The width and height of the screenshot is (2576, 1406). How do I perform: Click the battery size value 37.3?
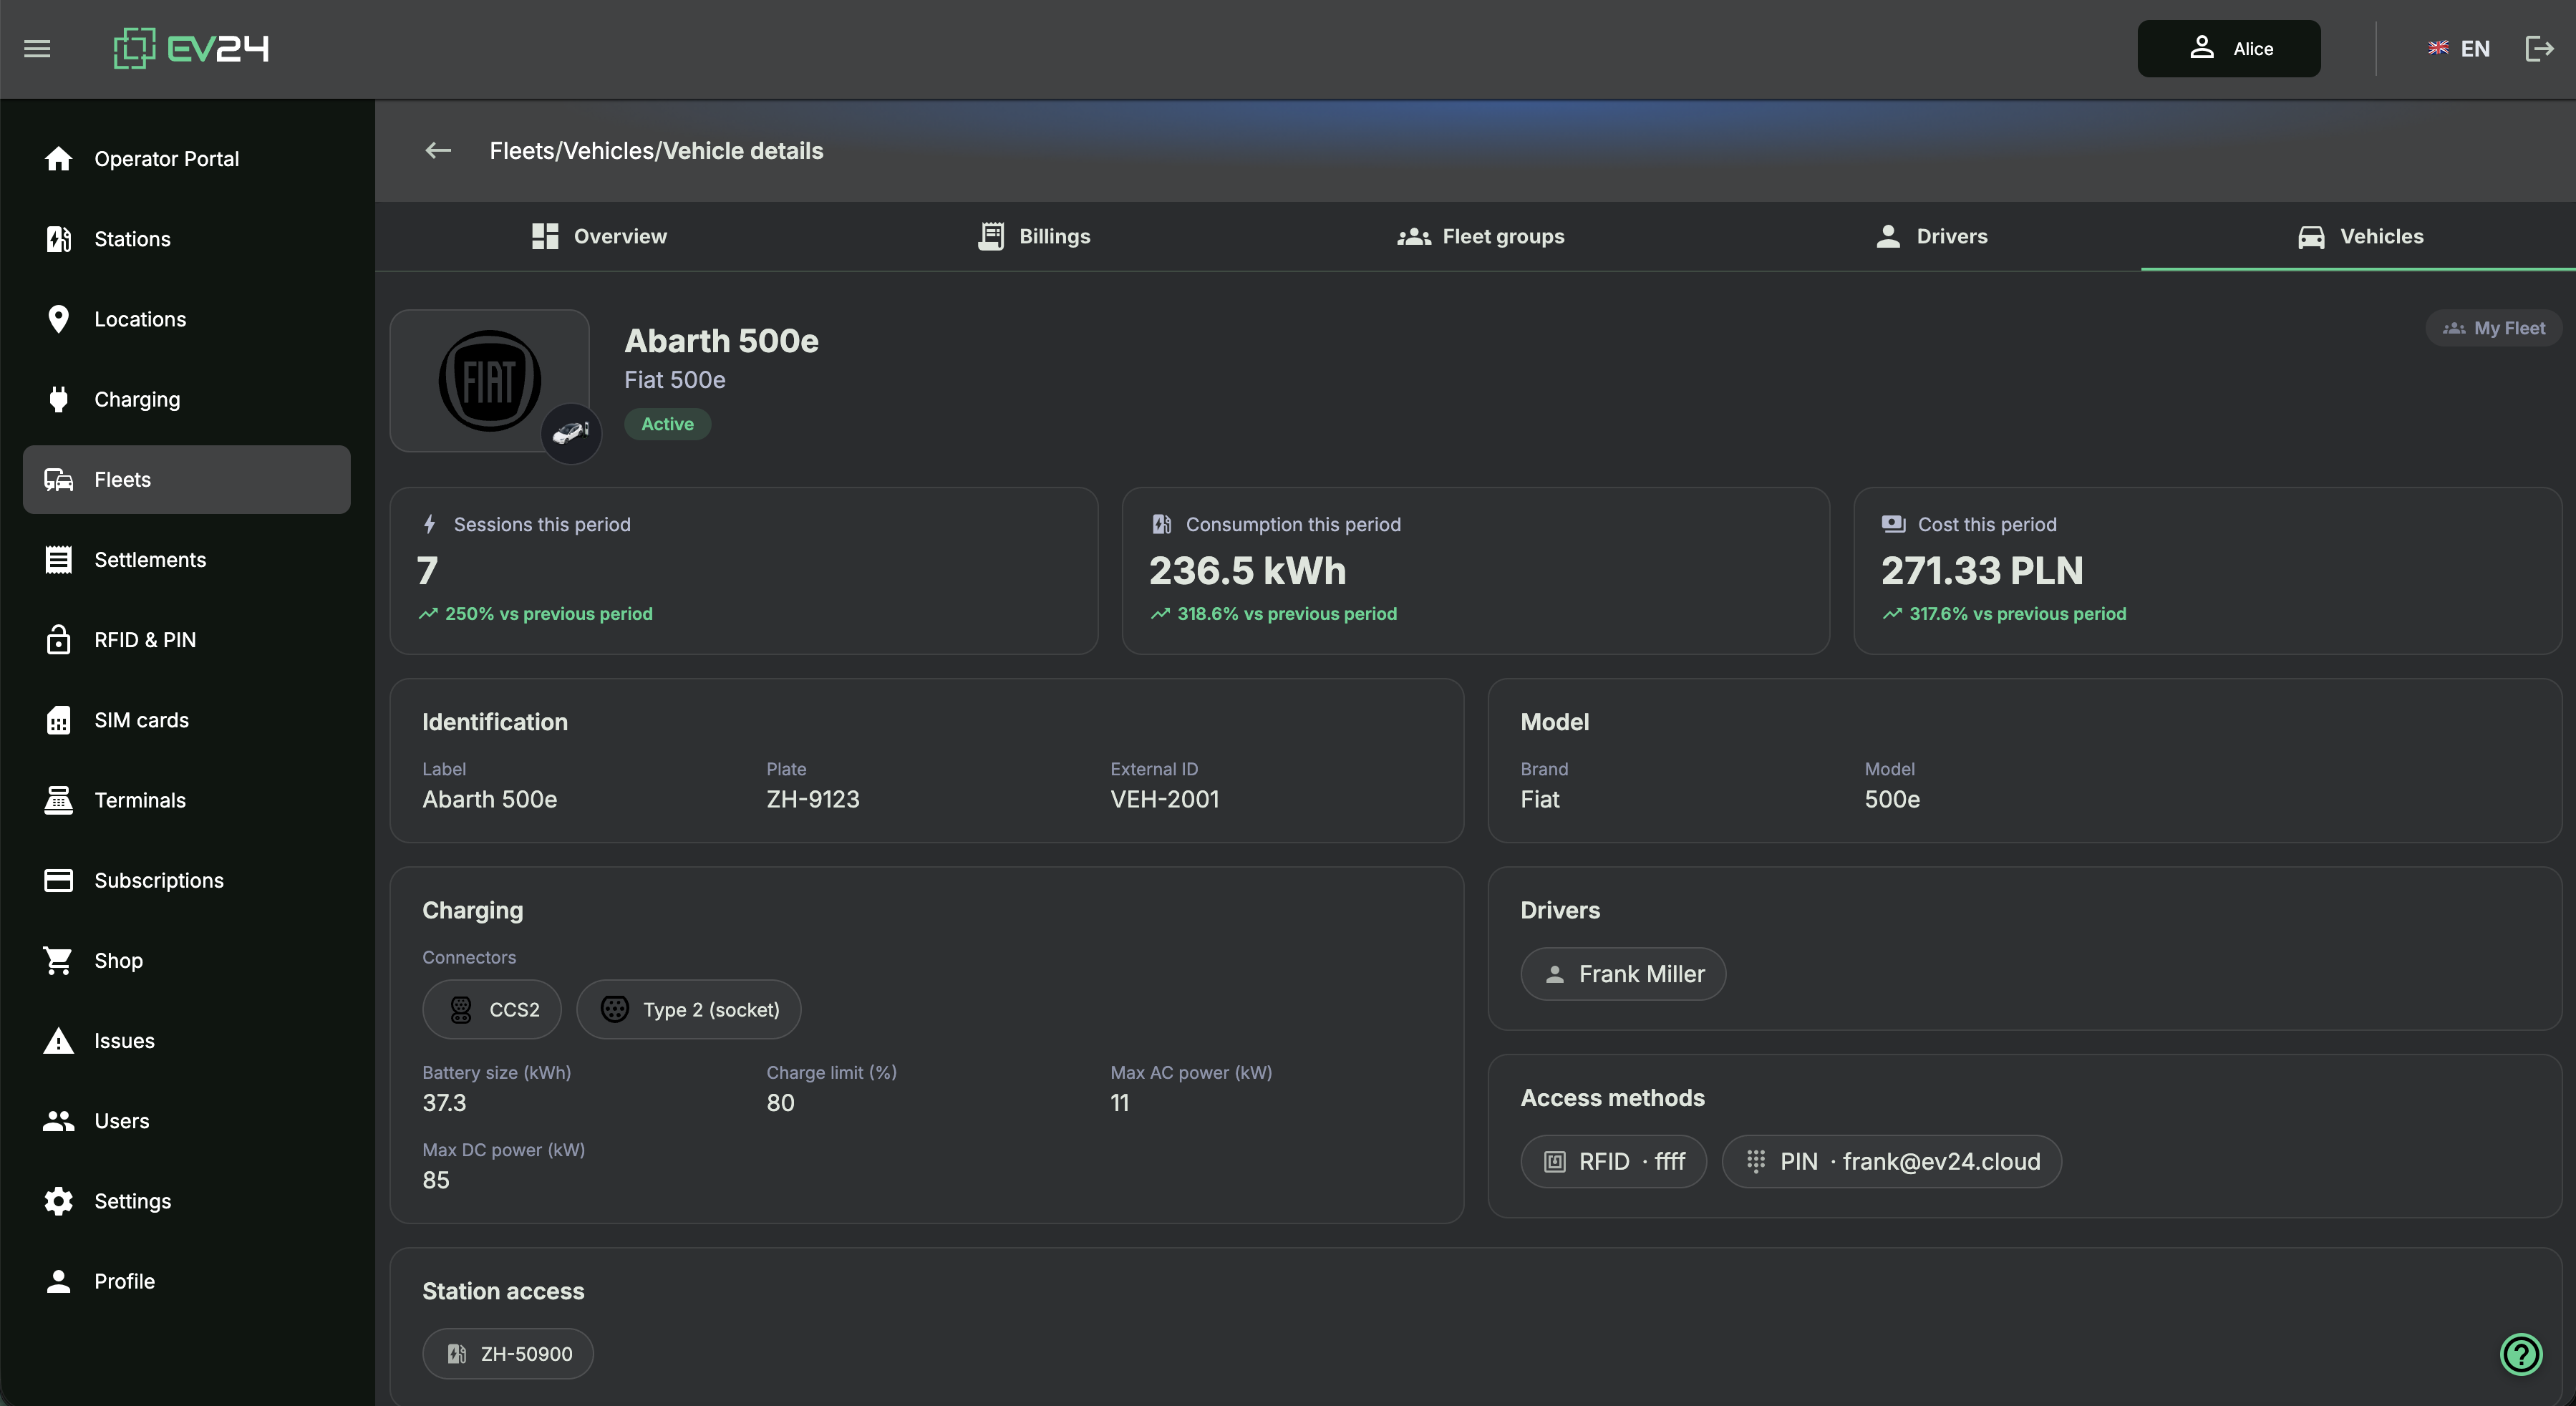(x=444, y=1103)
